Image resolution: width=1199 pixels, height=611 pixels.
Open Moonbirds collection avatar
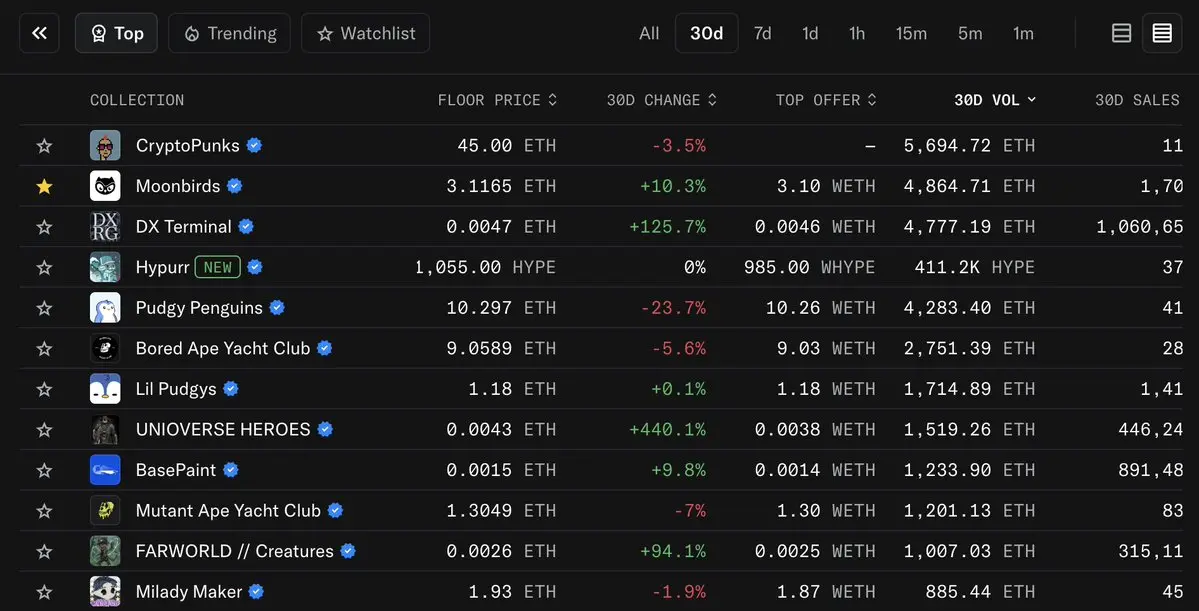pyautogui.click(x=105, y=186)
